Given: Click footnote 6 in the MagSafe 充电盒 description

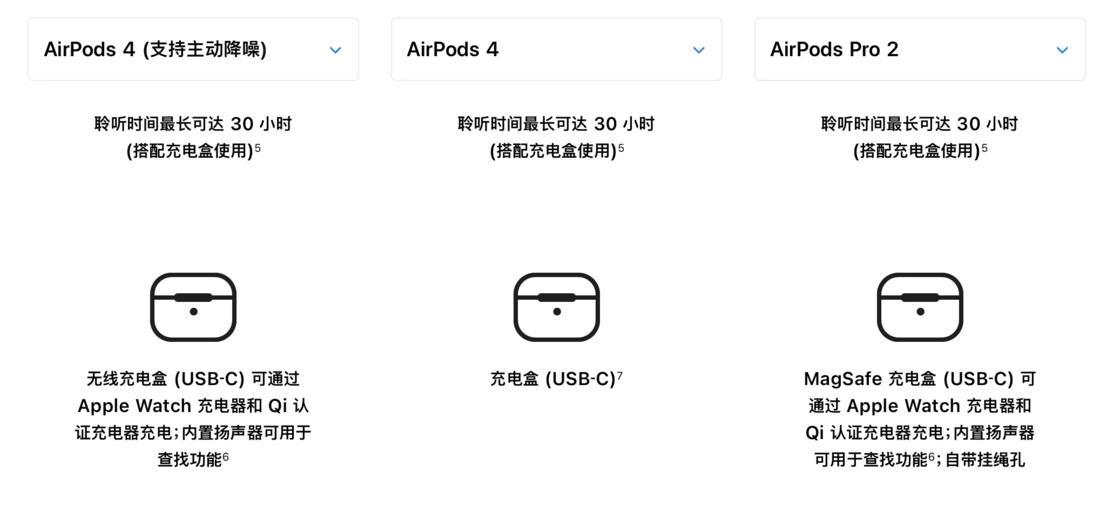Looking at the screenshot, I should point(931,457).
